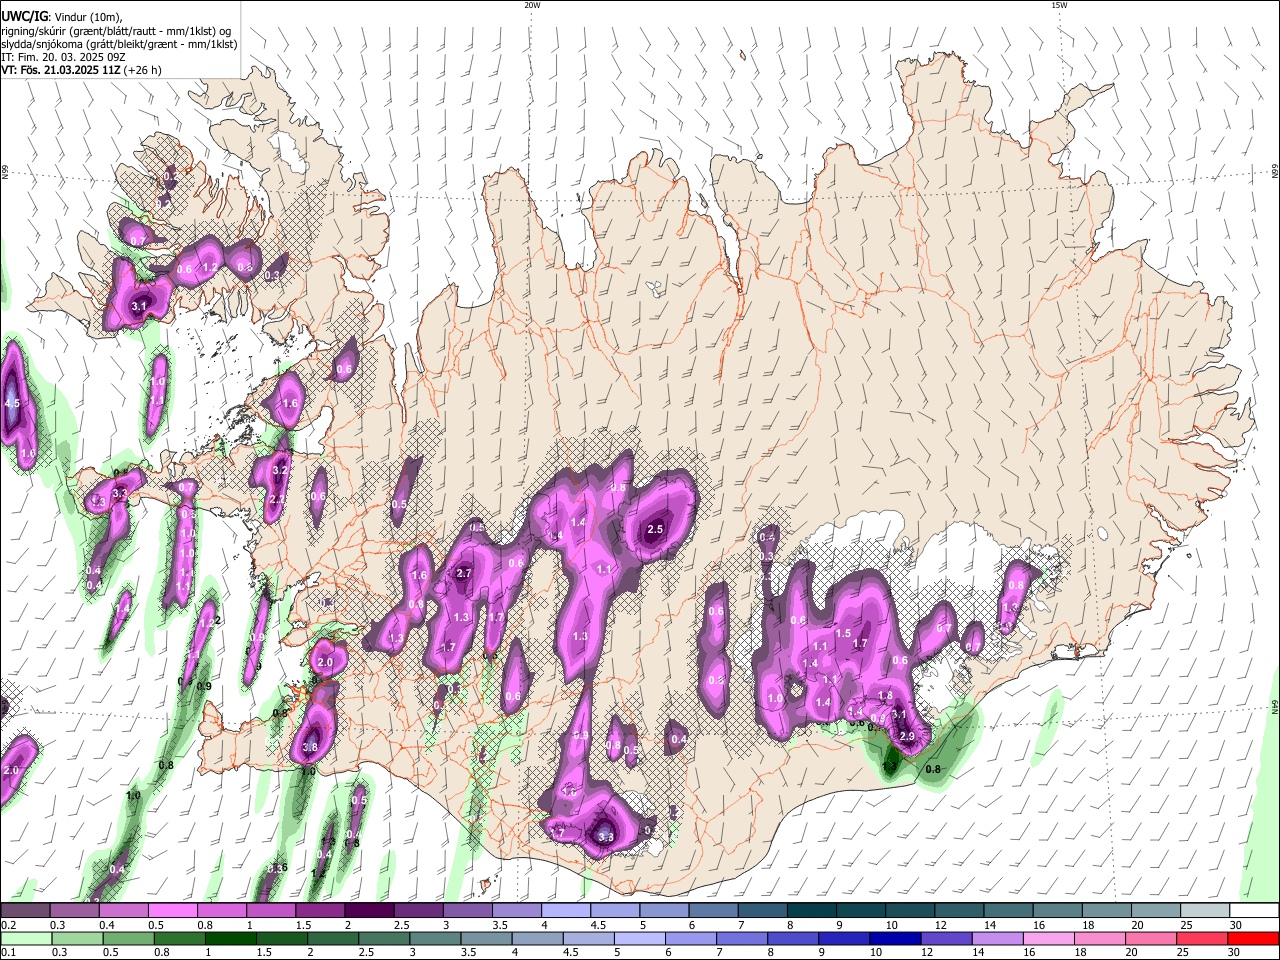The width and height of the screenshot is (1280, 960).
Task: Click the '2.0' value at the far left edge
Action: coord(12,771)
